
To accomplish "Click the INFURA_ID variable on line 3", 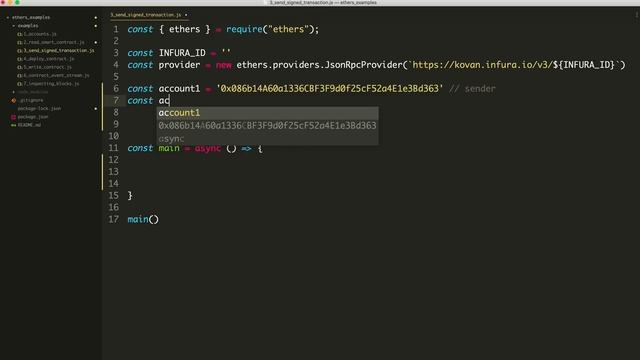I will (x=182, y=53).
